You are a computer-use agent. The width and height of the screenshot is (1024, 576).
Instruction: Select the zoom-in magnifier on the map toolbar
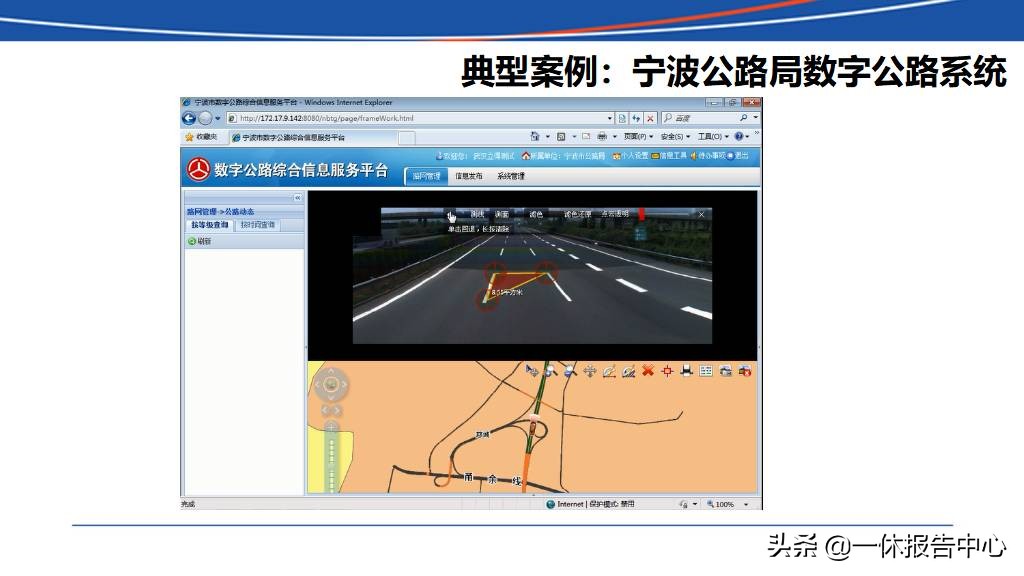click(549, 370)
